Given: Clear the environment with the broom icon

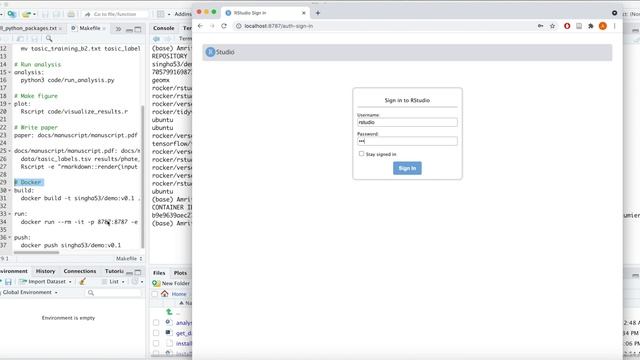Looking at the screenshot, I should click(82, 282).
